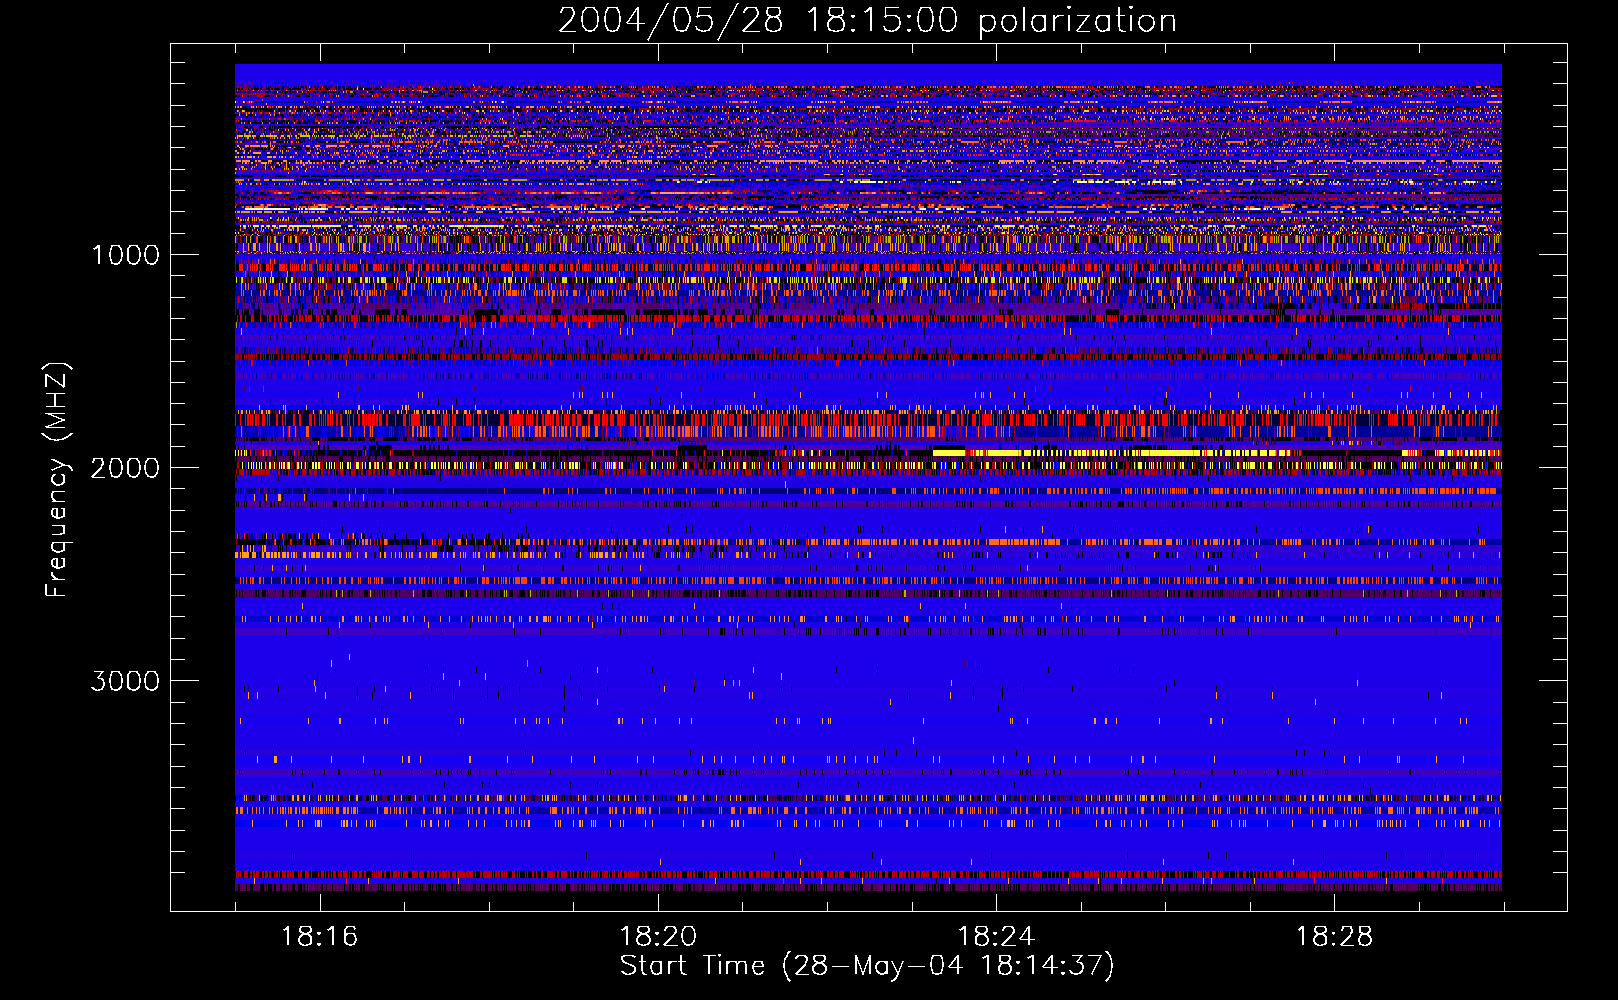Click the 18:16 time tick label

coord(319,936)
